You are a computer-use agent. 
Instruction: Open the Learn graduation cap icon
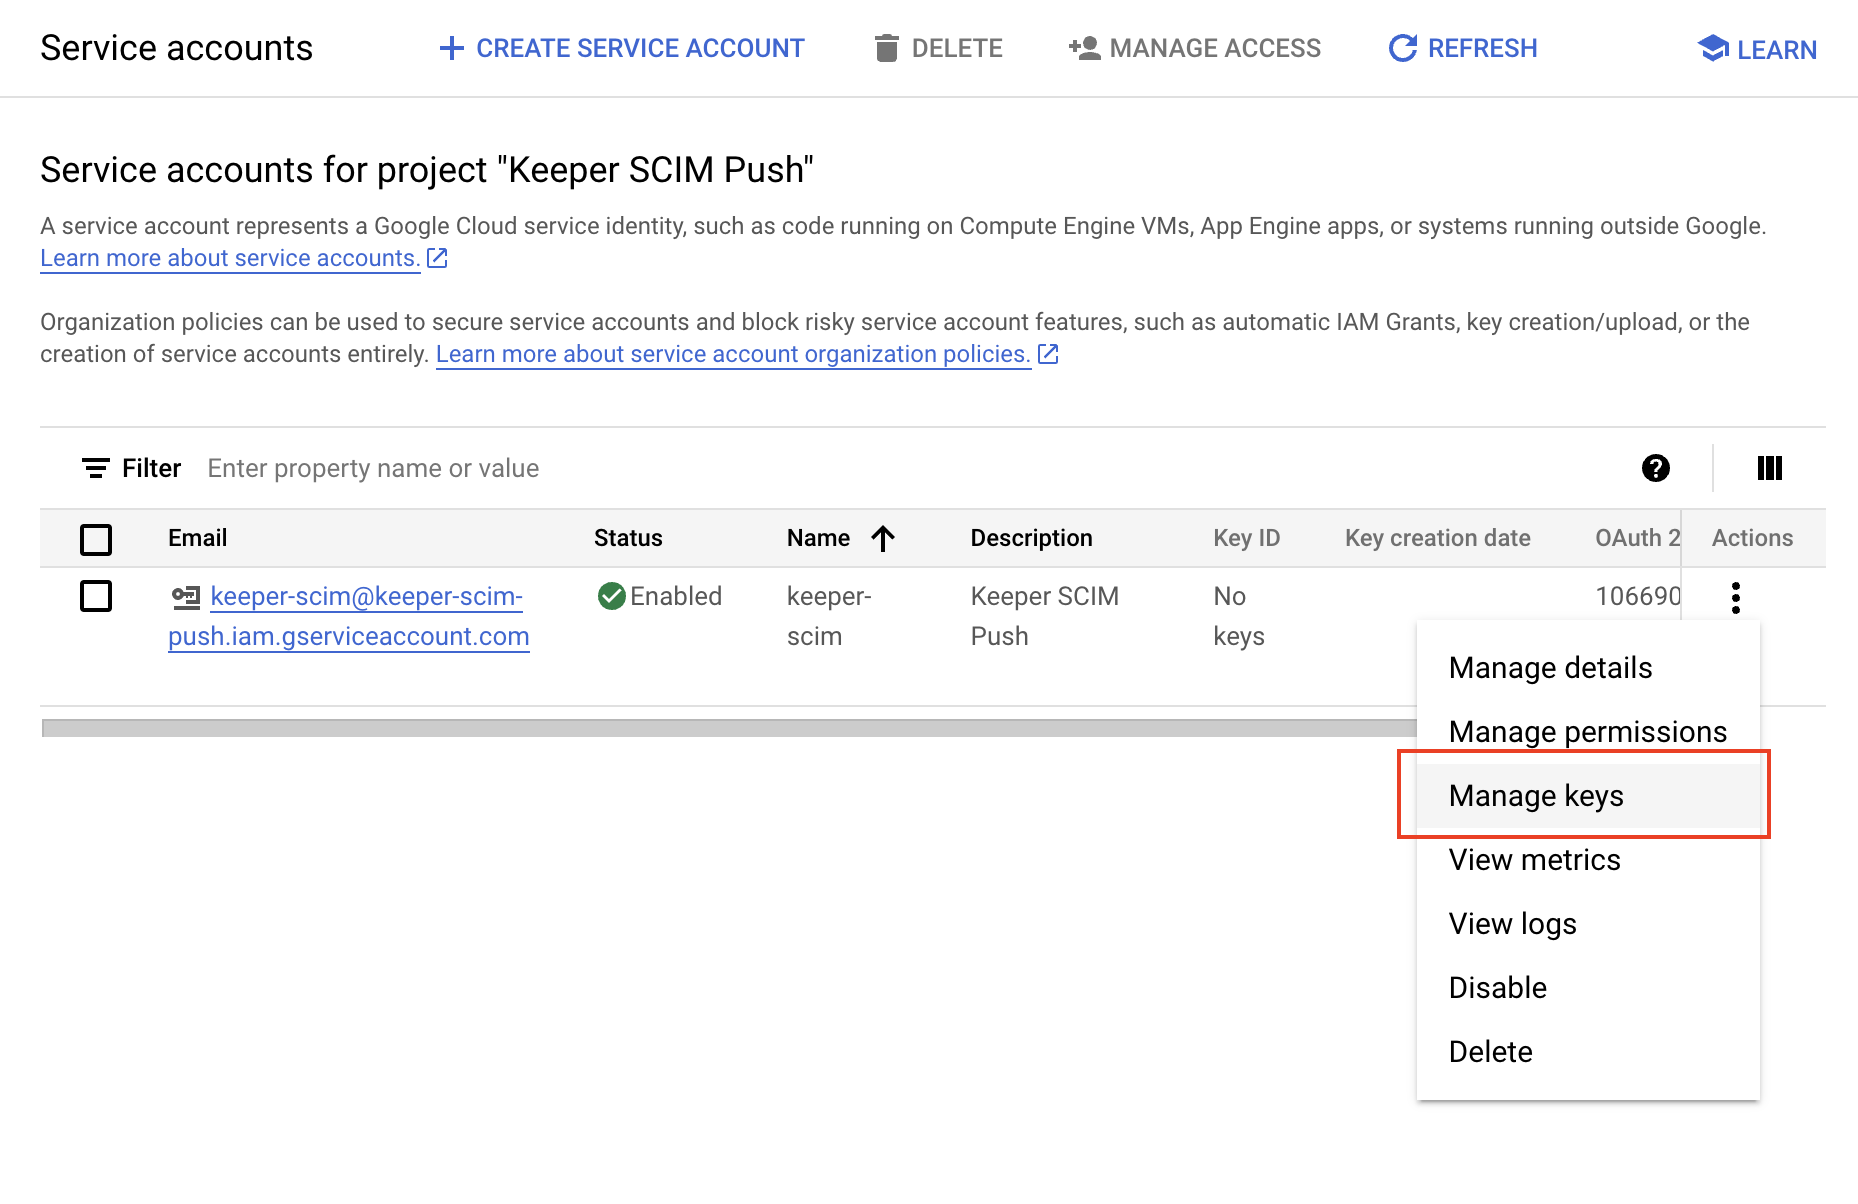coord(1713,48)
